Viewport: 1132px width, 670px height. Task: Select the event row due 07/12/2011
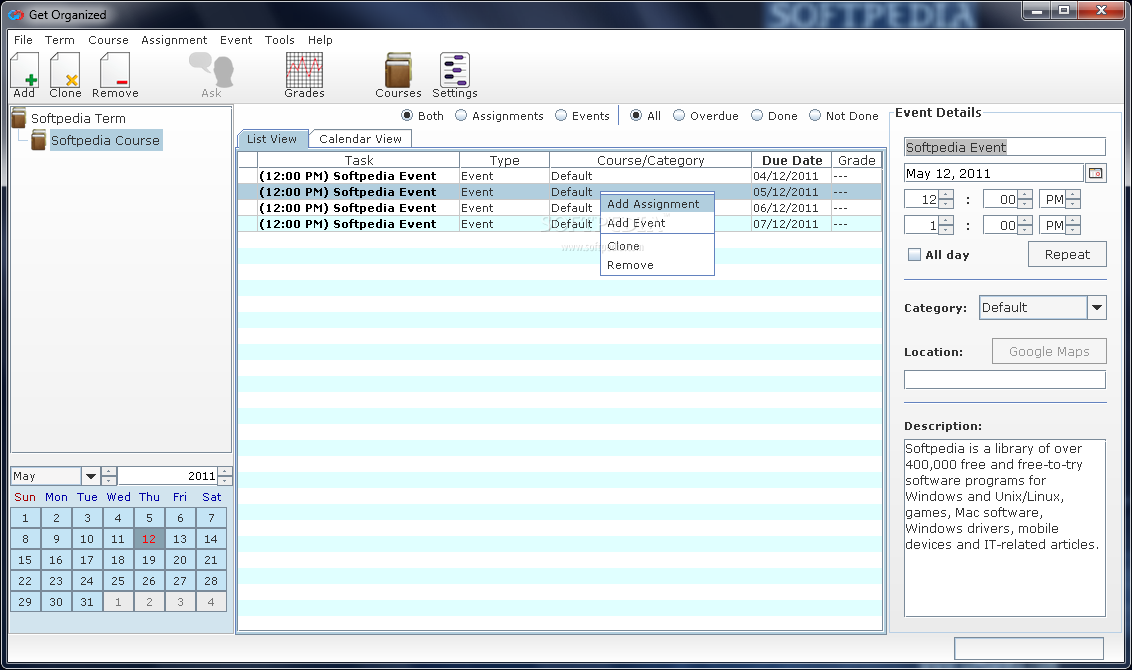point(560,224)
